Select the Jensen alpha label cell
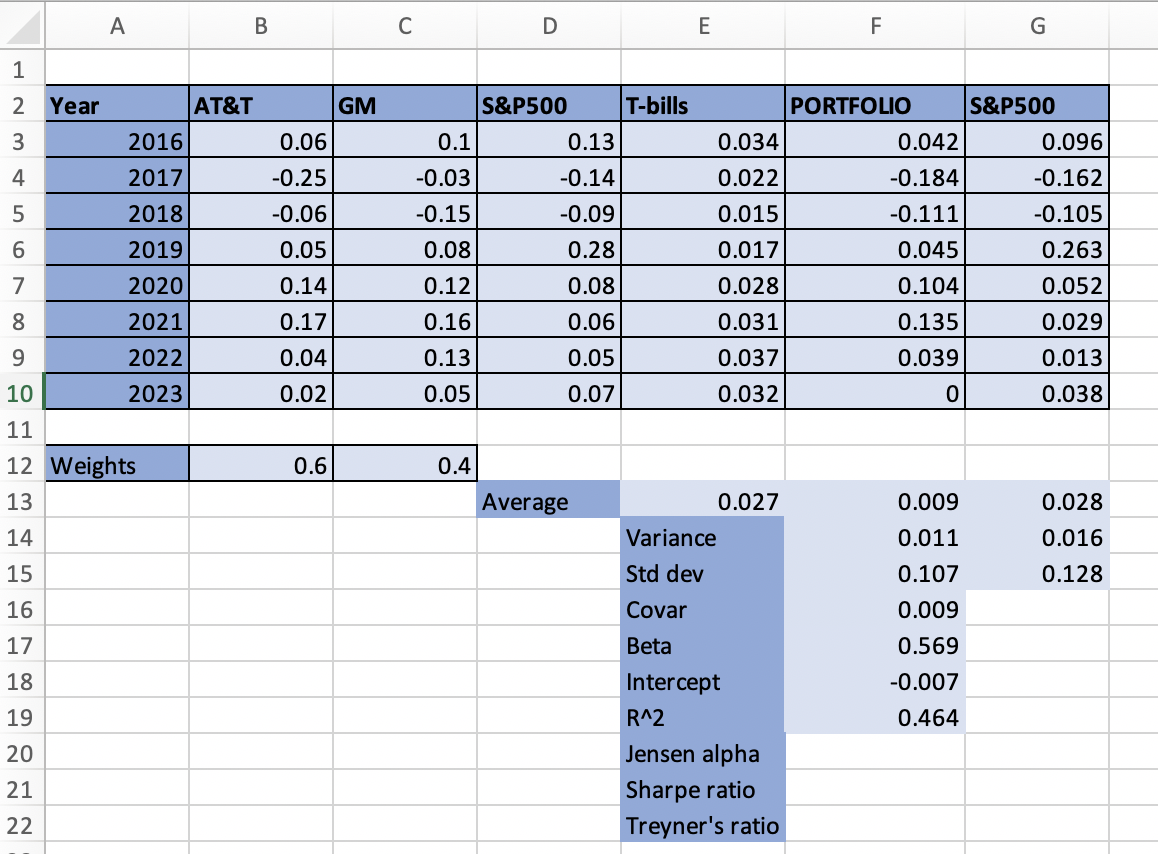1158x854 pixels. tap(703, 753)
